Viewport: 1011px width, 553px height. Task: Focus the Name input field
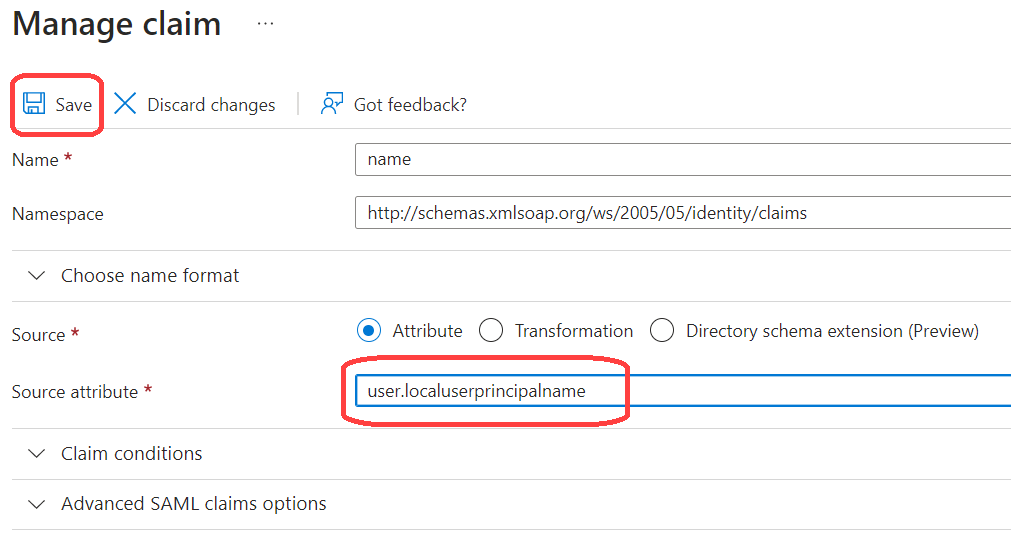682,160
